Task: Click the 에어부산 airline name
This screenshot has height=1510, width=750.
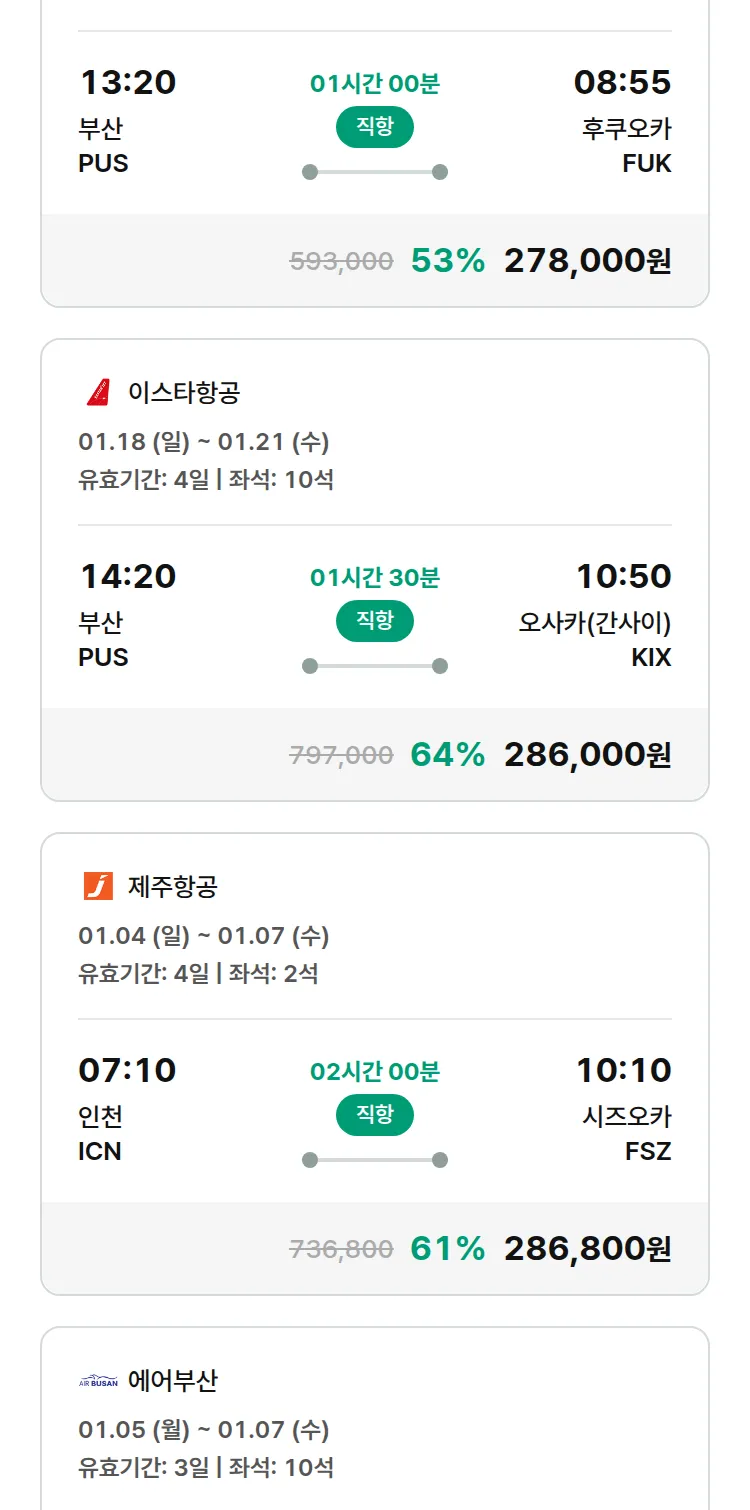Action: 173,1381
